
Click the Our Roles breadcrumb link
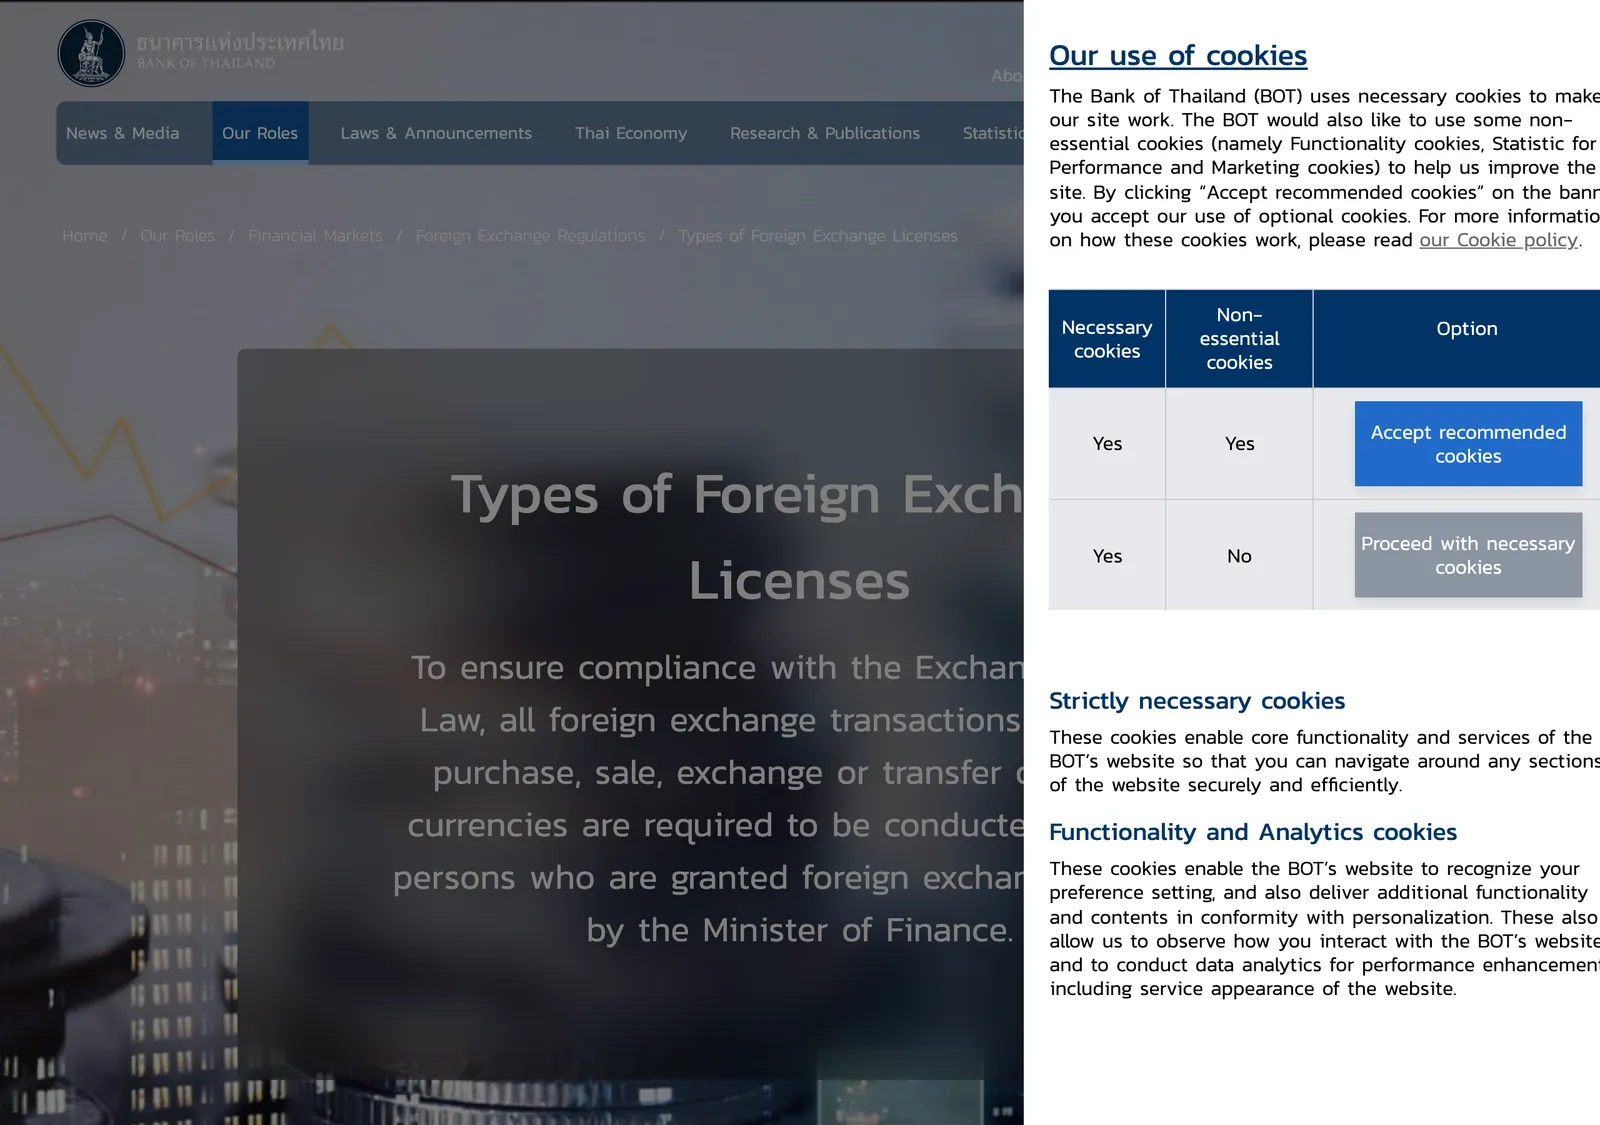click(178, 236)
